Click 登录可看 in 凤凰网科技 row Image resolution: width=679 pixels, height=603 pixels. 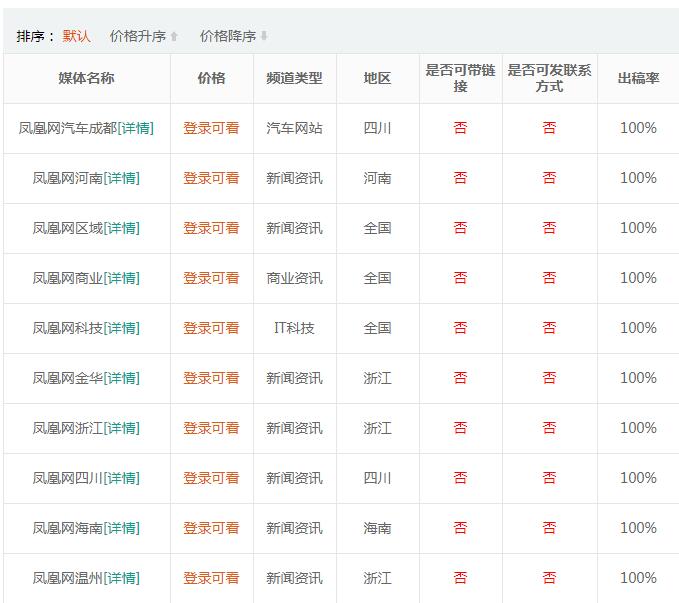(211, 328)
